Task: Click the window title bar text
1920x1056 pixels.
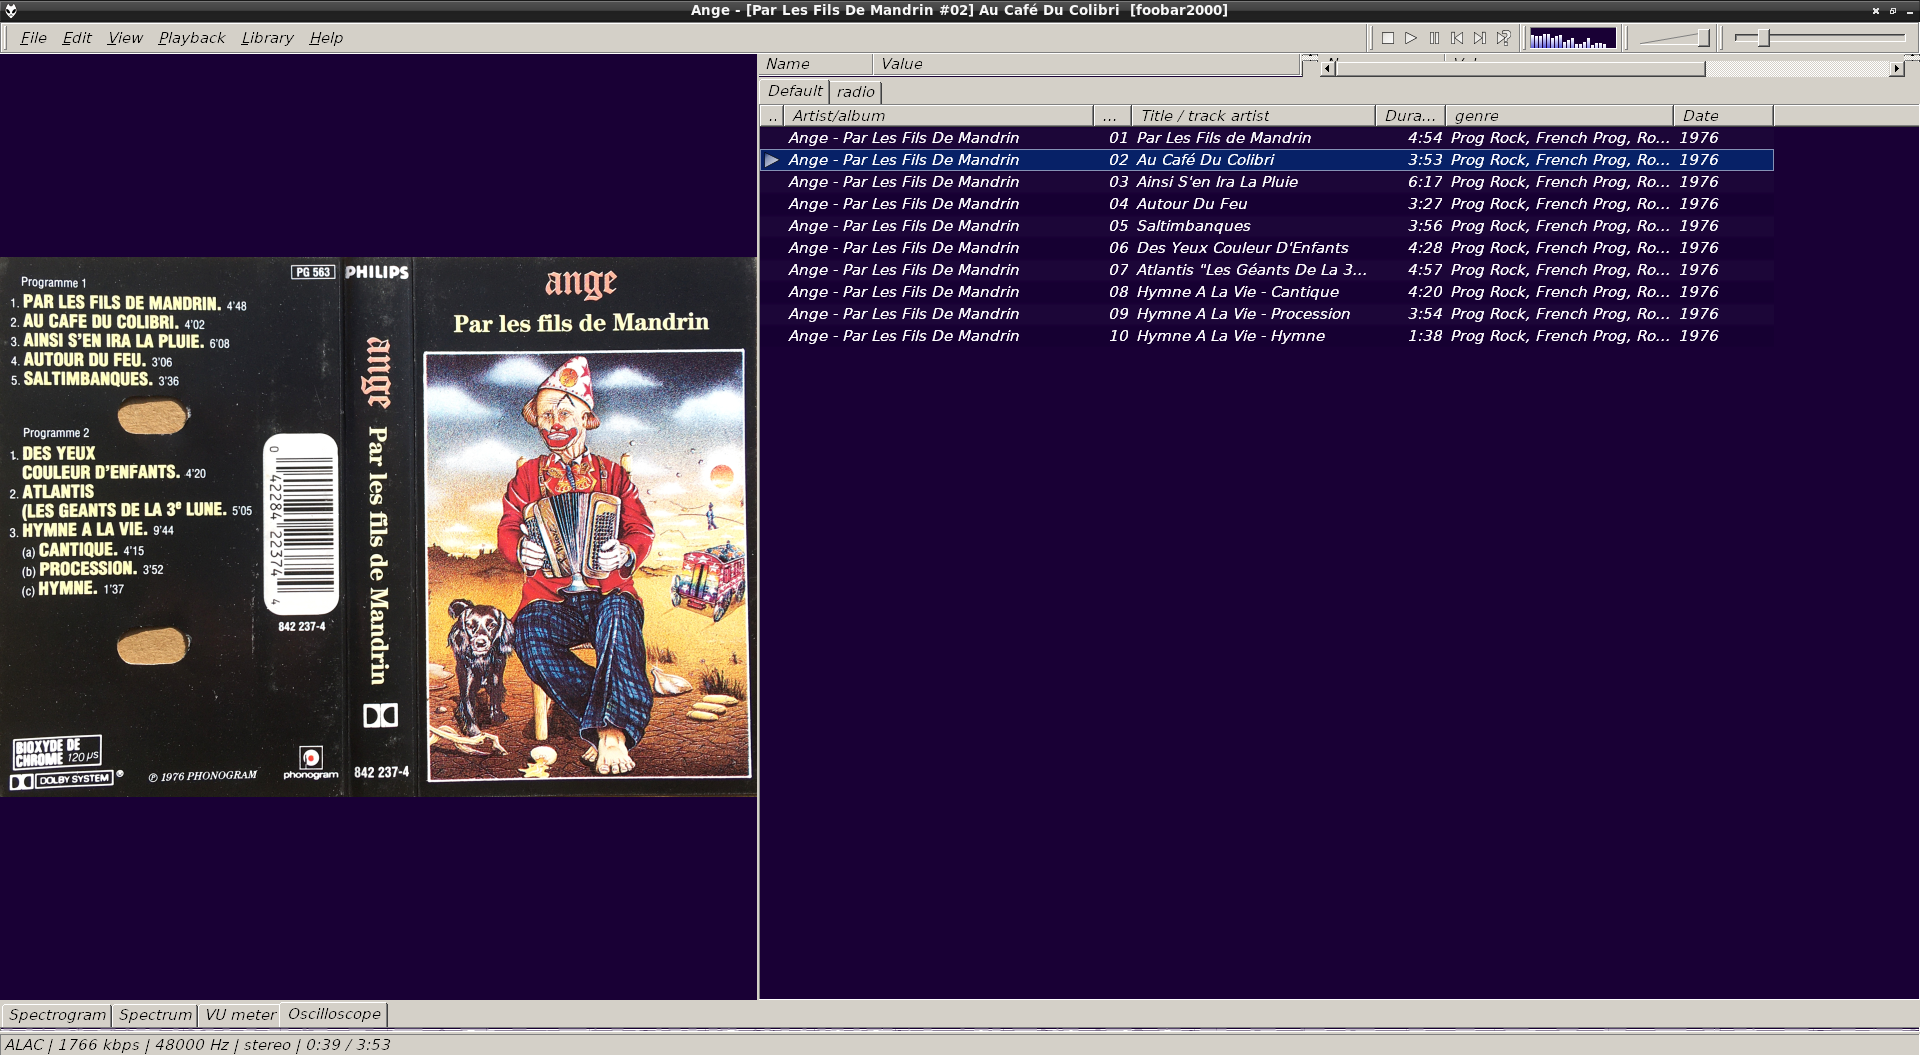Action: coord(959,10)
